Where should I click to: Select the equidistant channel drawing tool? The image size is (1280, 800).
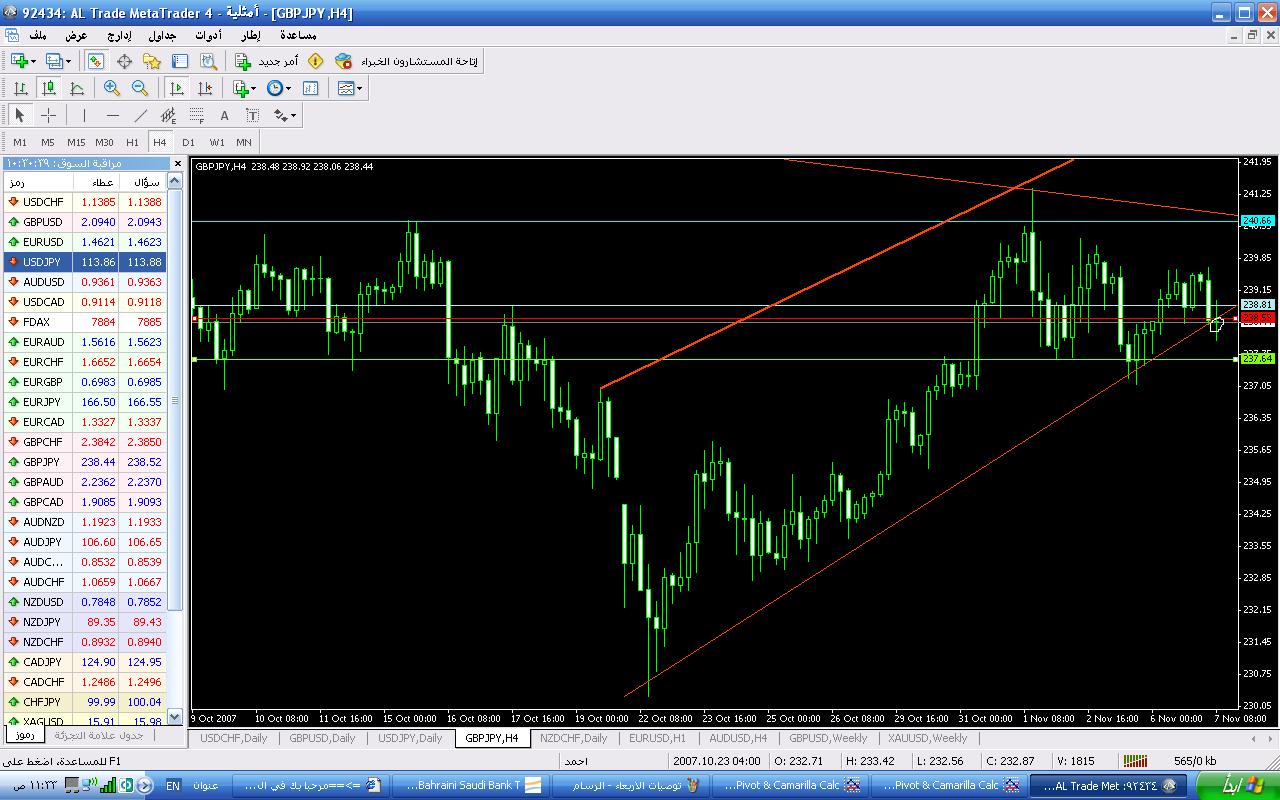point(169,115)
